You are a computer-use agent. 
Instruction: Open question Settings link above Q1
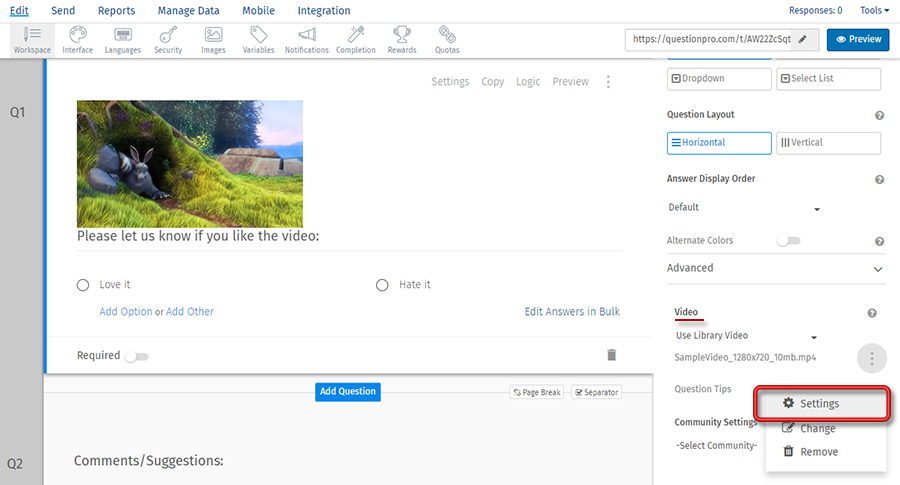pos(450,82)
